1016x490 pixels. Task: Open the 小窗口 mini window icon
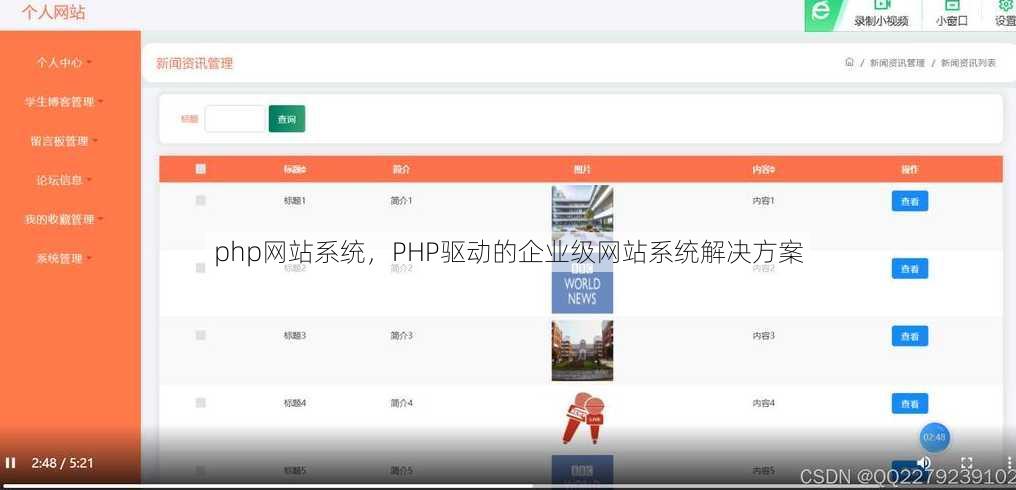tap(951, 5)
